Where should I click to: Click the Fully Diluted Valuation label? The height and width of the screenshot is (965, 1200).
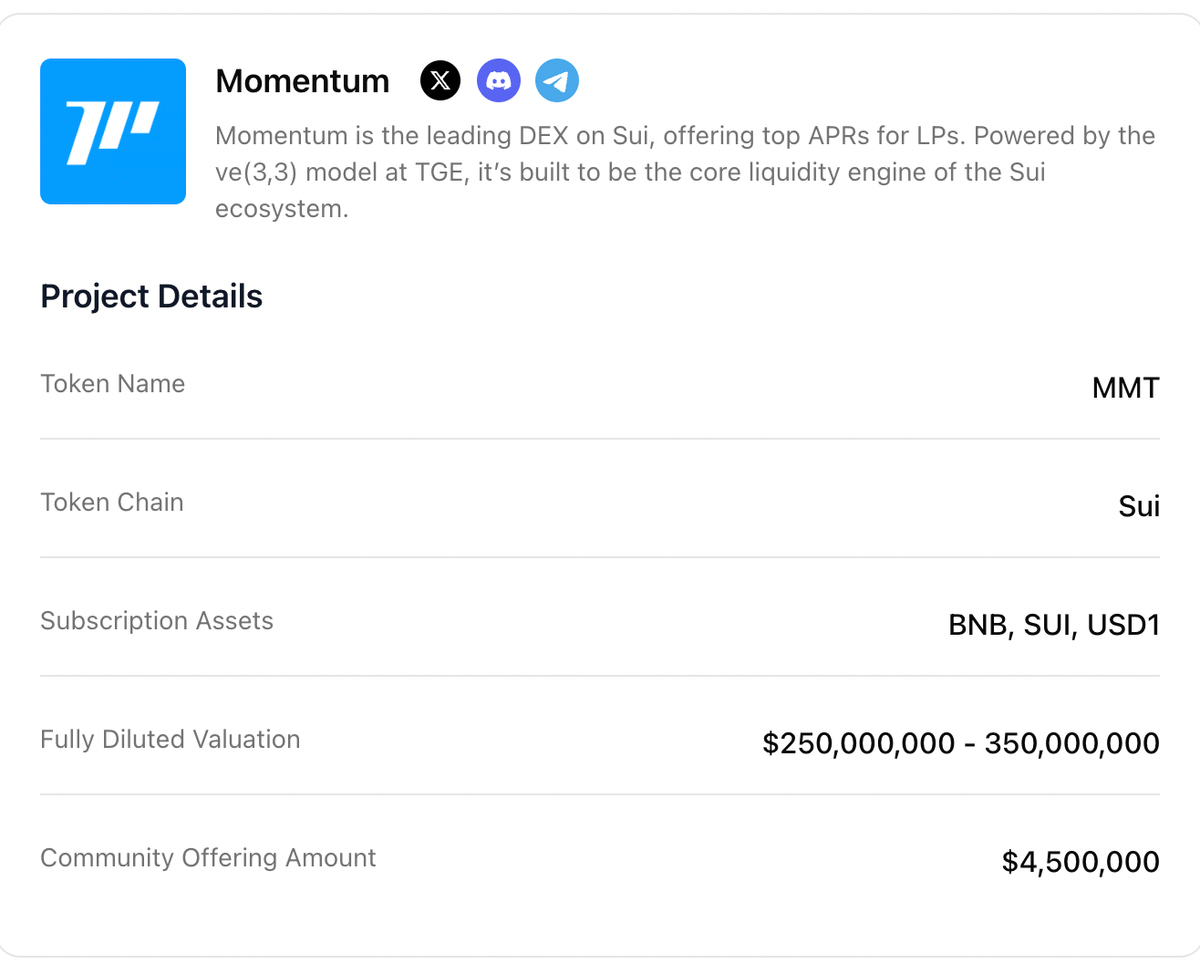(170, 739)
